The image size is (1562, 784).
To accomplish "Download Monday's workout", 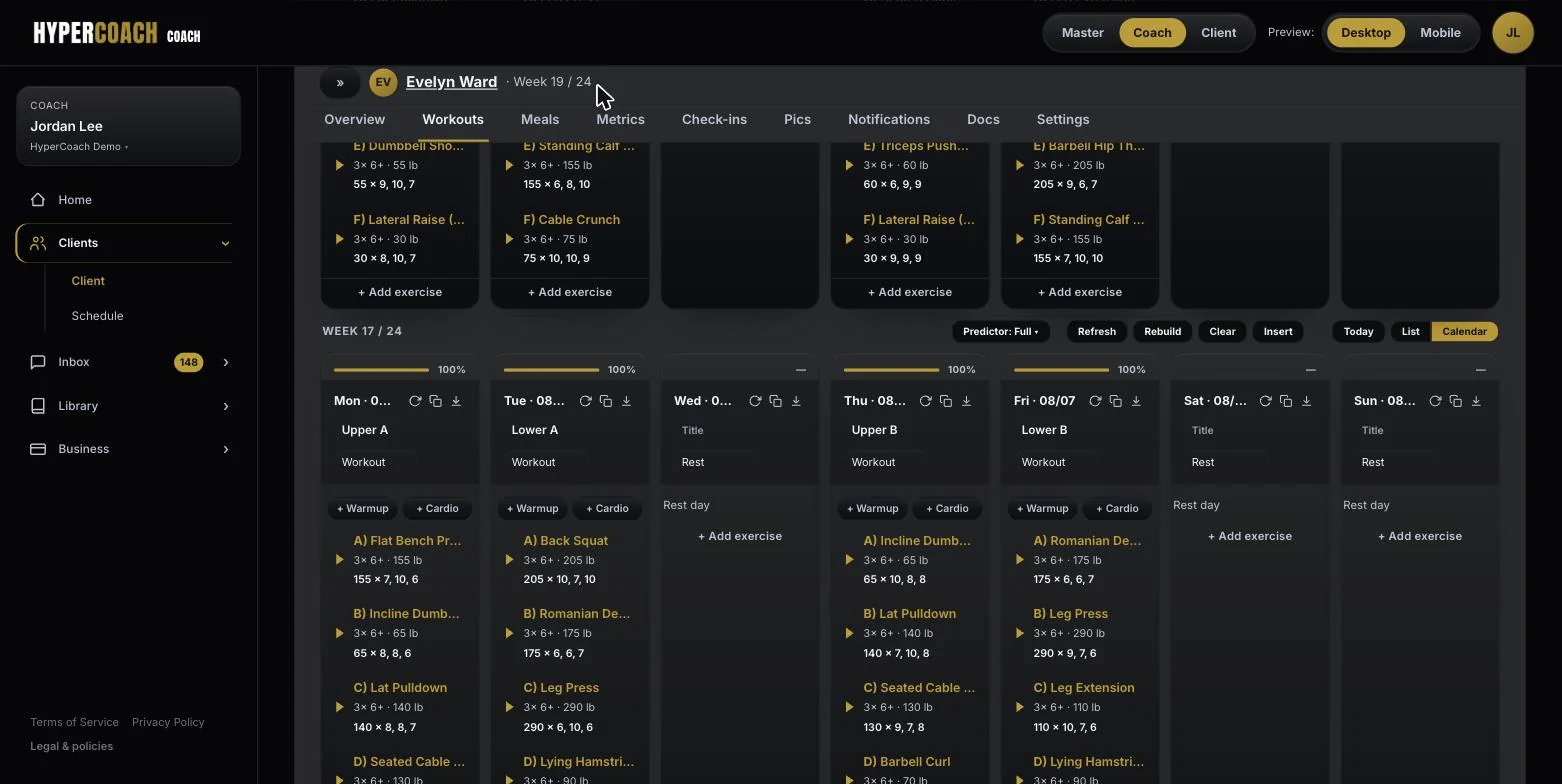I will tap(456, 401).
